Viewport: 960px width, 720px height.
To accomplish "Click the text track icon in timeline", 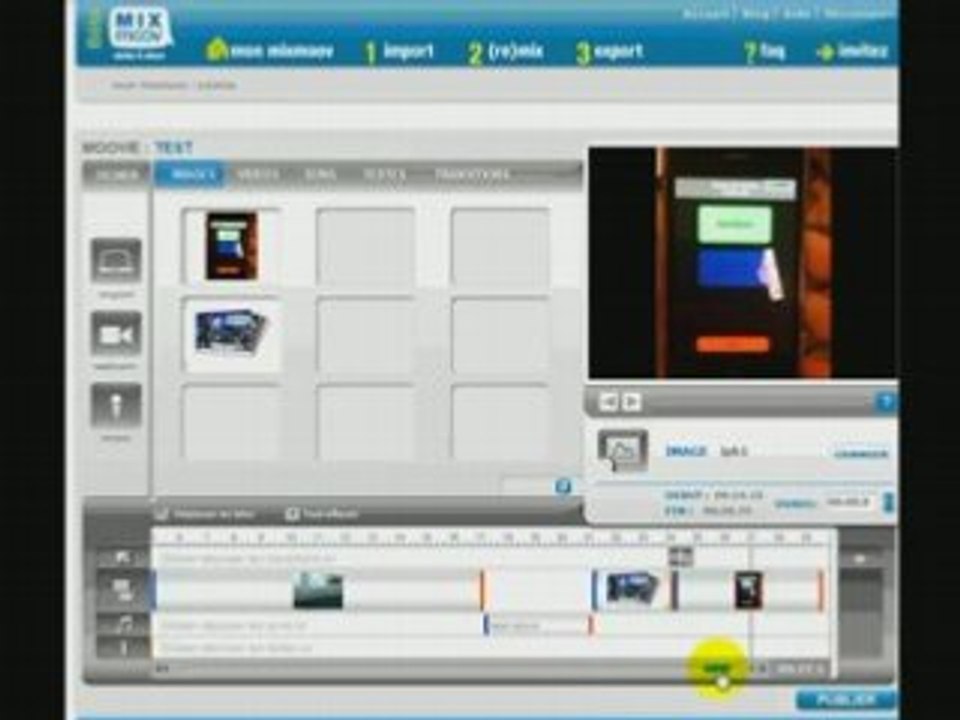I will (124, 648).
